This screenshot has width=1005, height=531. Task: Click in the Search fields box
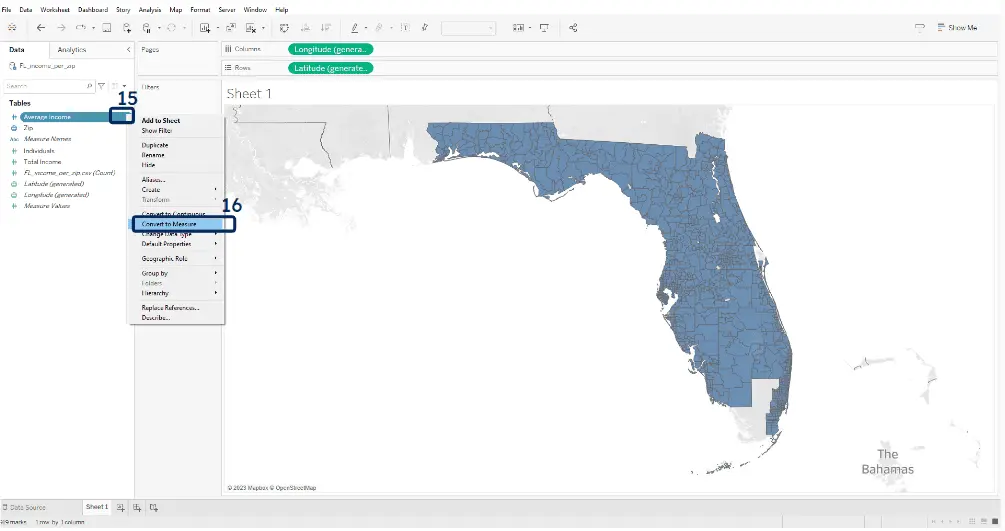(45, 87)
